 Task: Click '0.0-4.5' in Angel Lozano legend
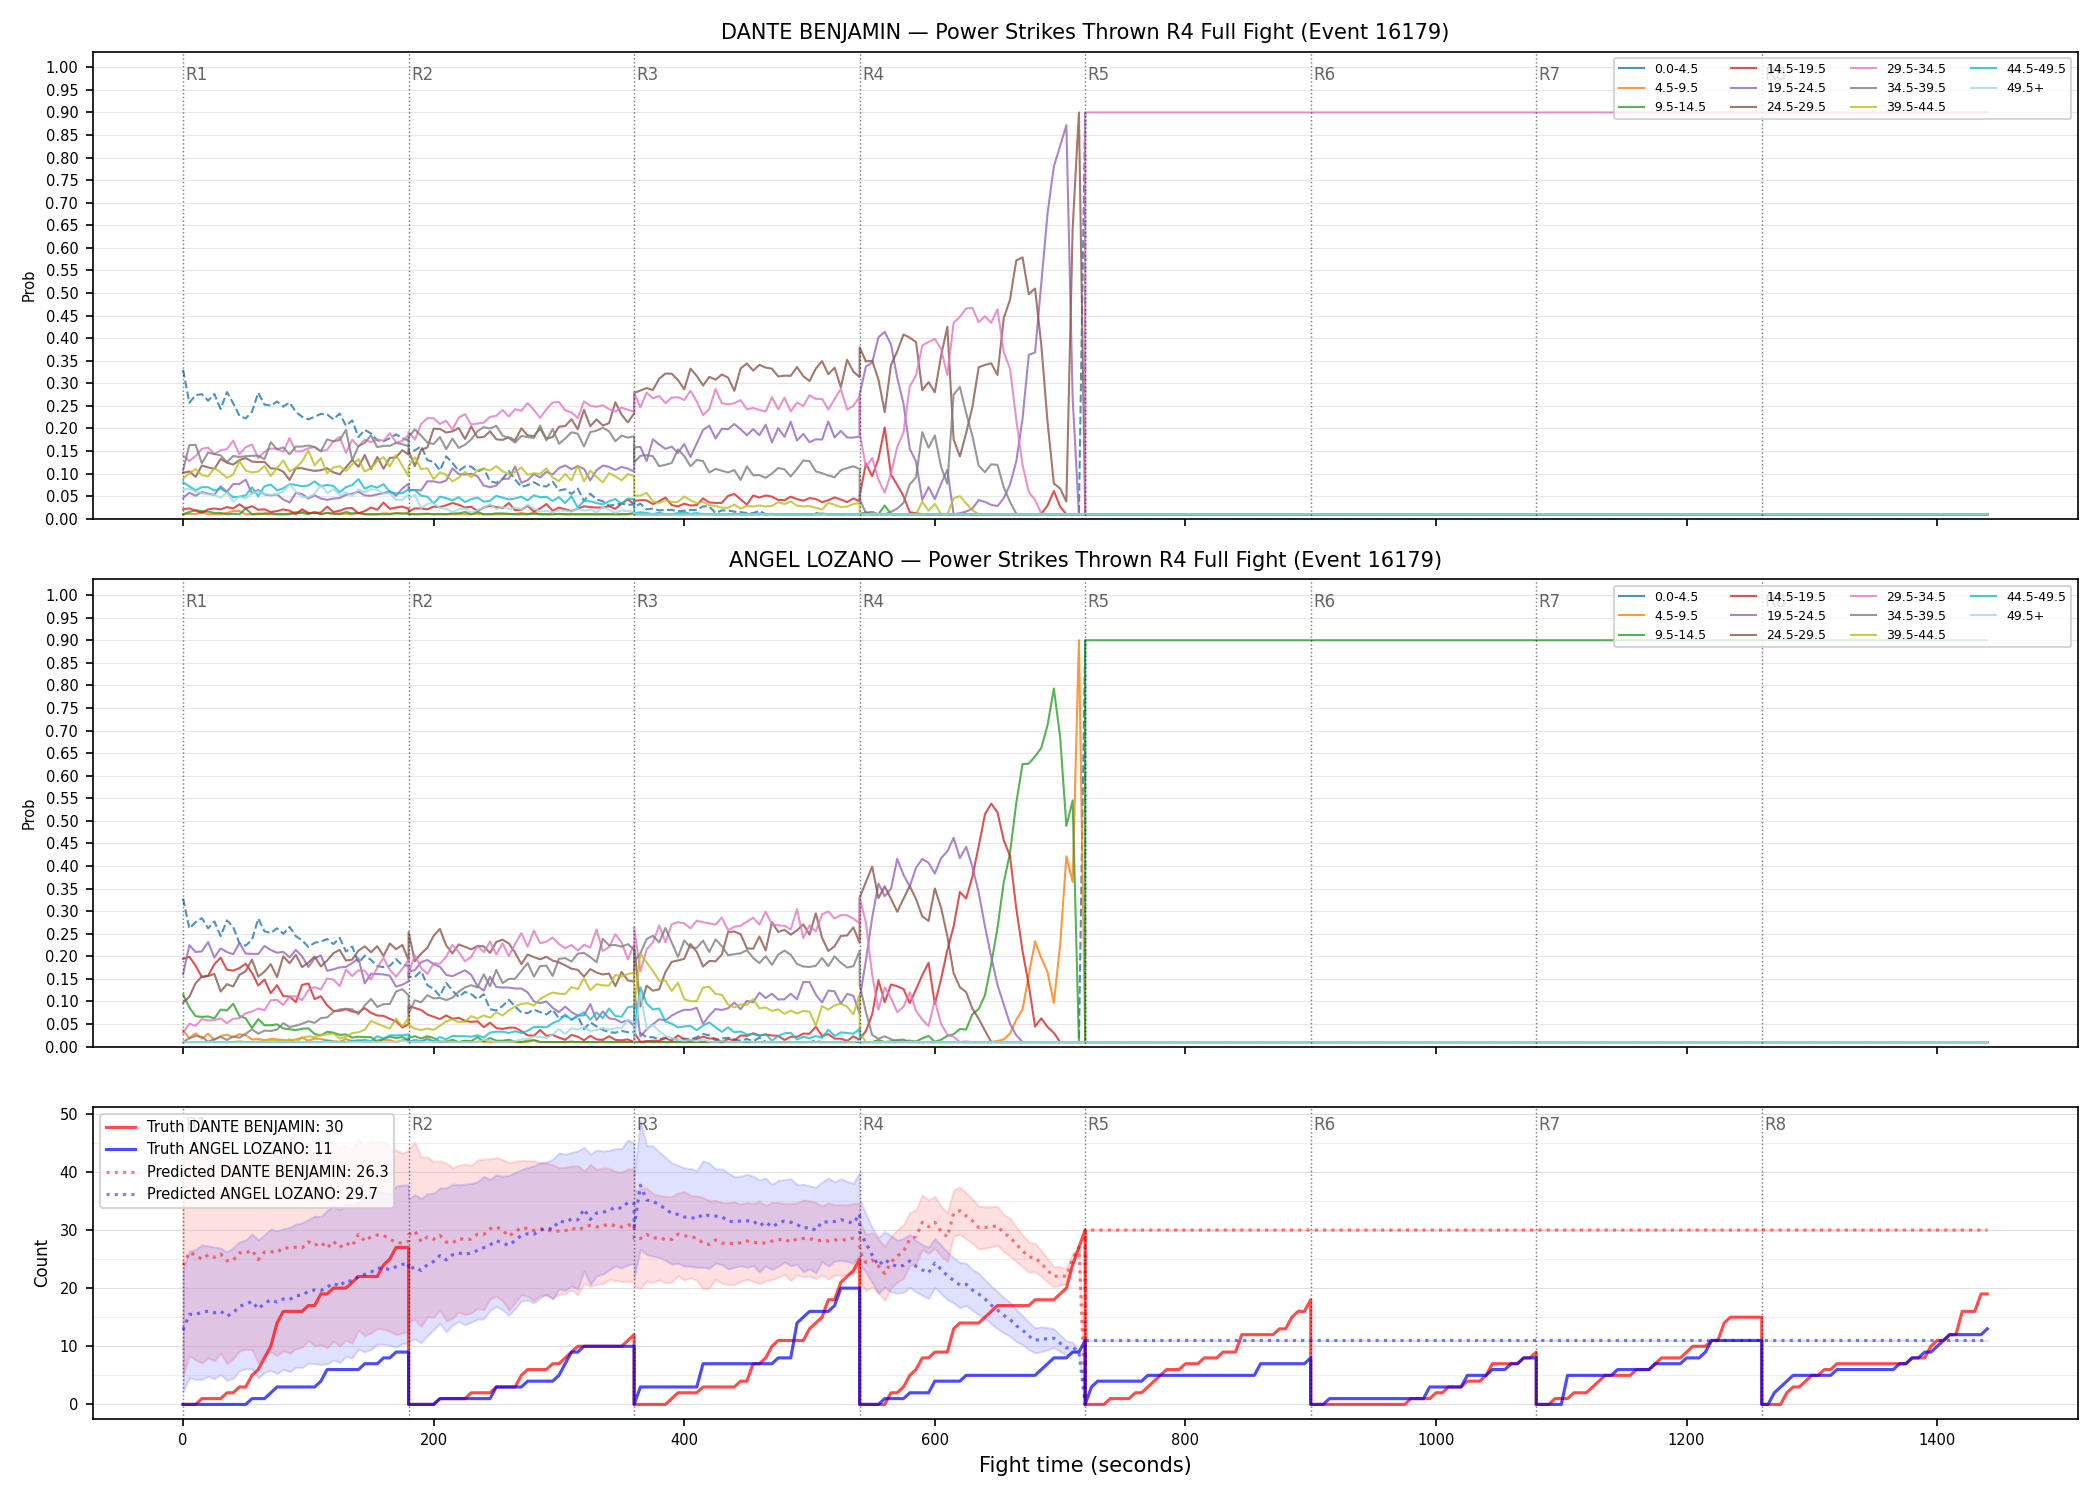(x=1676, y=597)
